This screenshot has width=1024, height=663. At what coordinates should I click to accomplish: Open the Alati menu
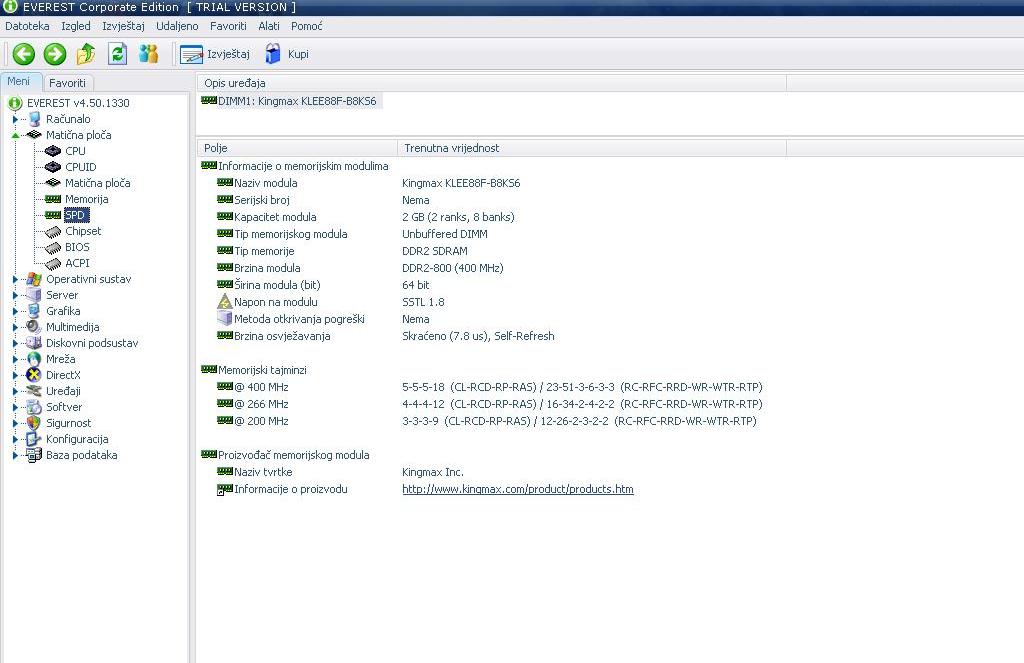(269, 26)
